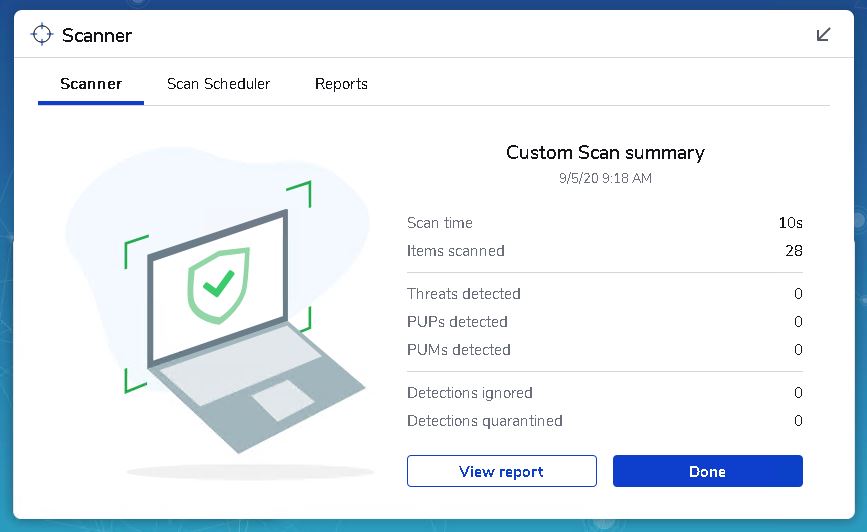Image resolution: width=867 pixels, height=532 pixels.
Task: Click the Scanner title text in header
Action: tap(97, 35)
